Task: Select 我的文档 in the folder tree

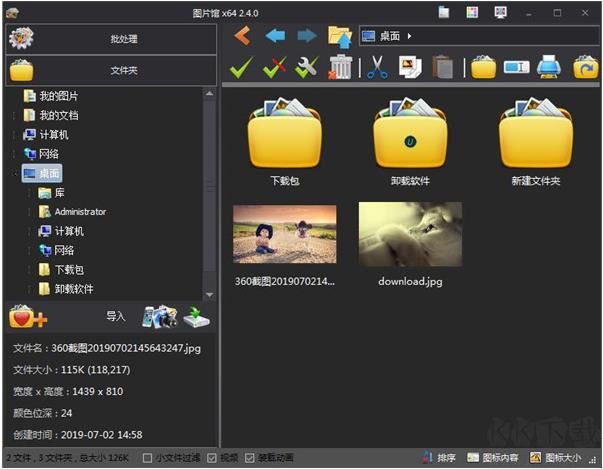Action: click(51, 115)
